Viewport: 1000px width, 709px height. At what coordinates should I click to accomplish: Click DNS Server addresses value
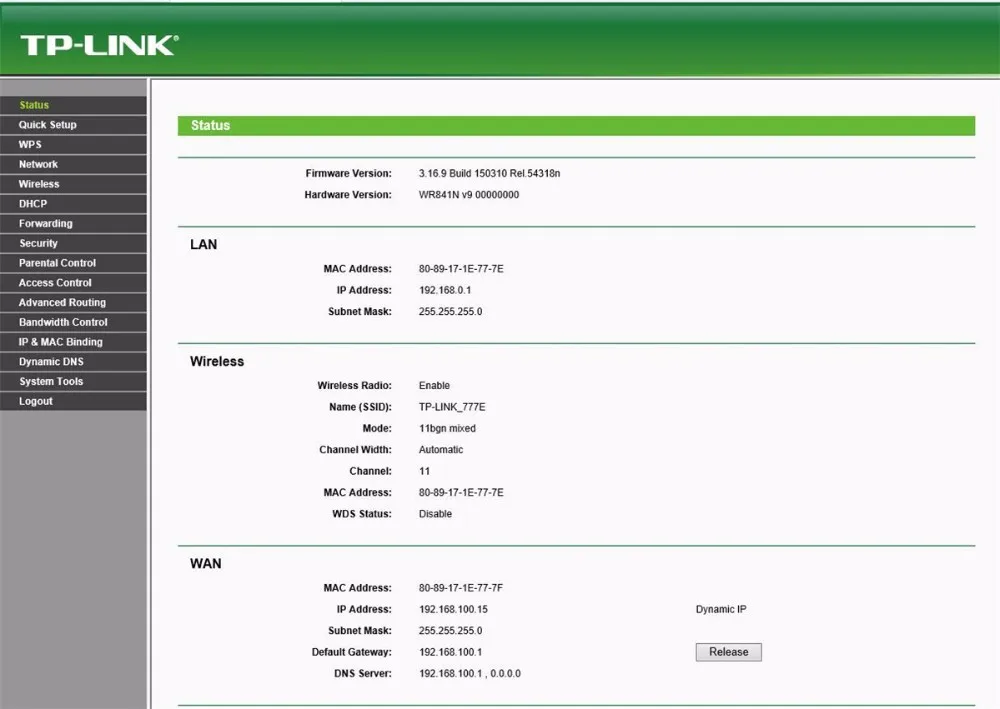coord(470,674)
